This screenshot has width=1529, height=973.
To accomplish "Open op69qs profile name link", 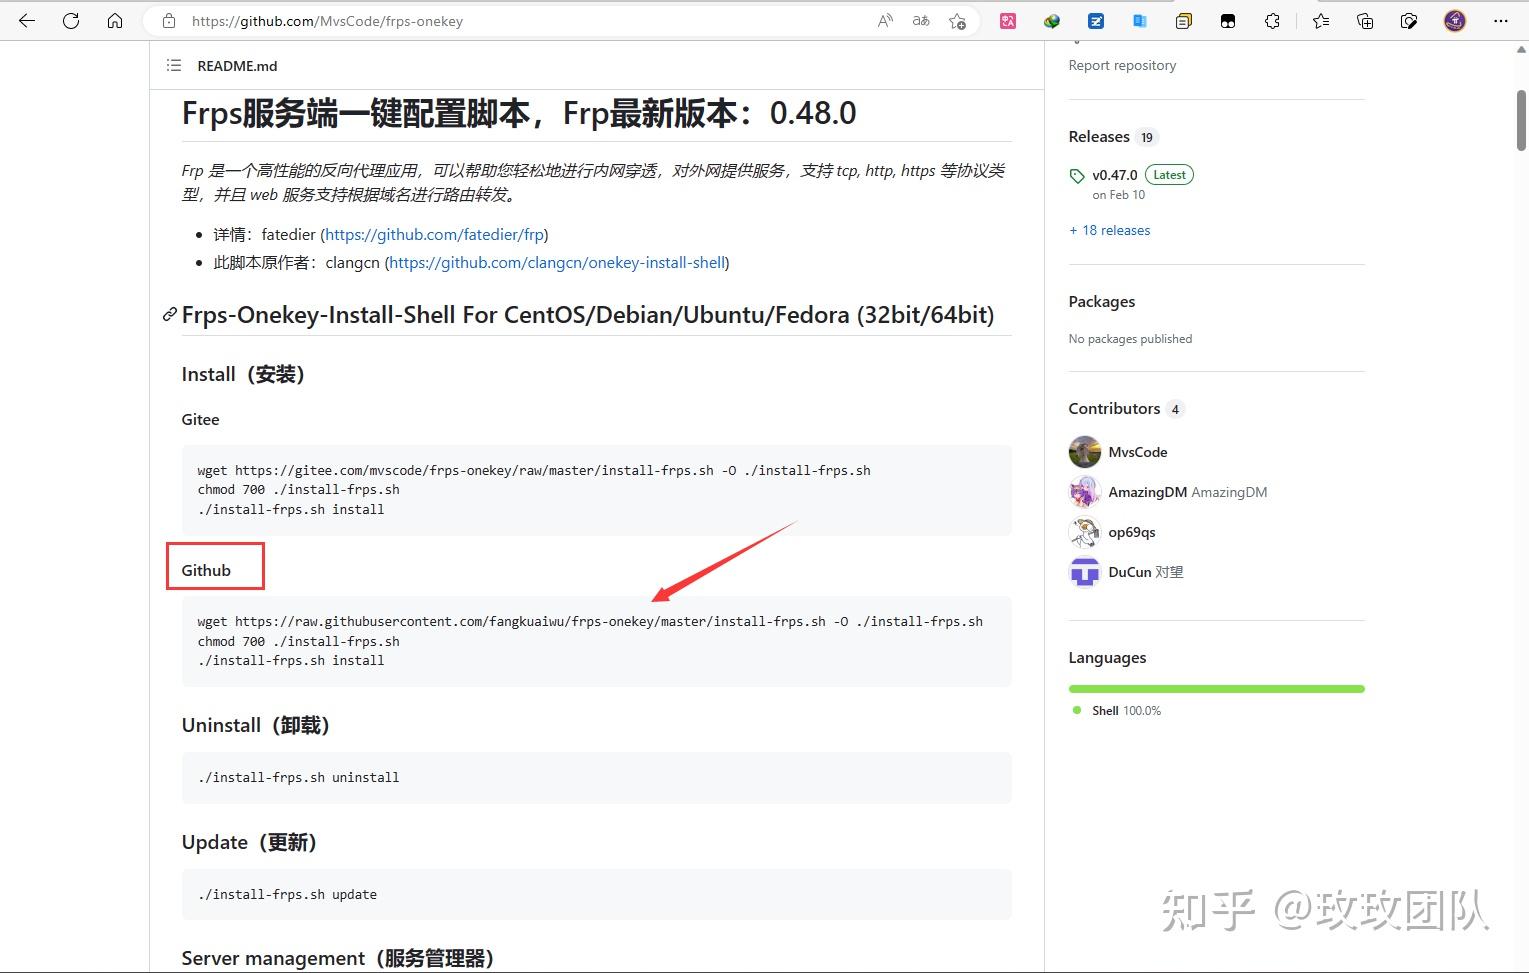I will [1132, 532].
